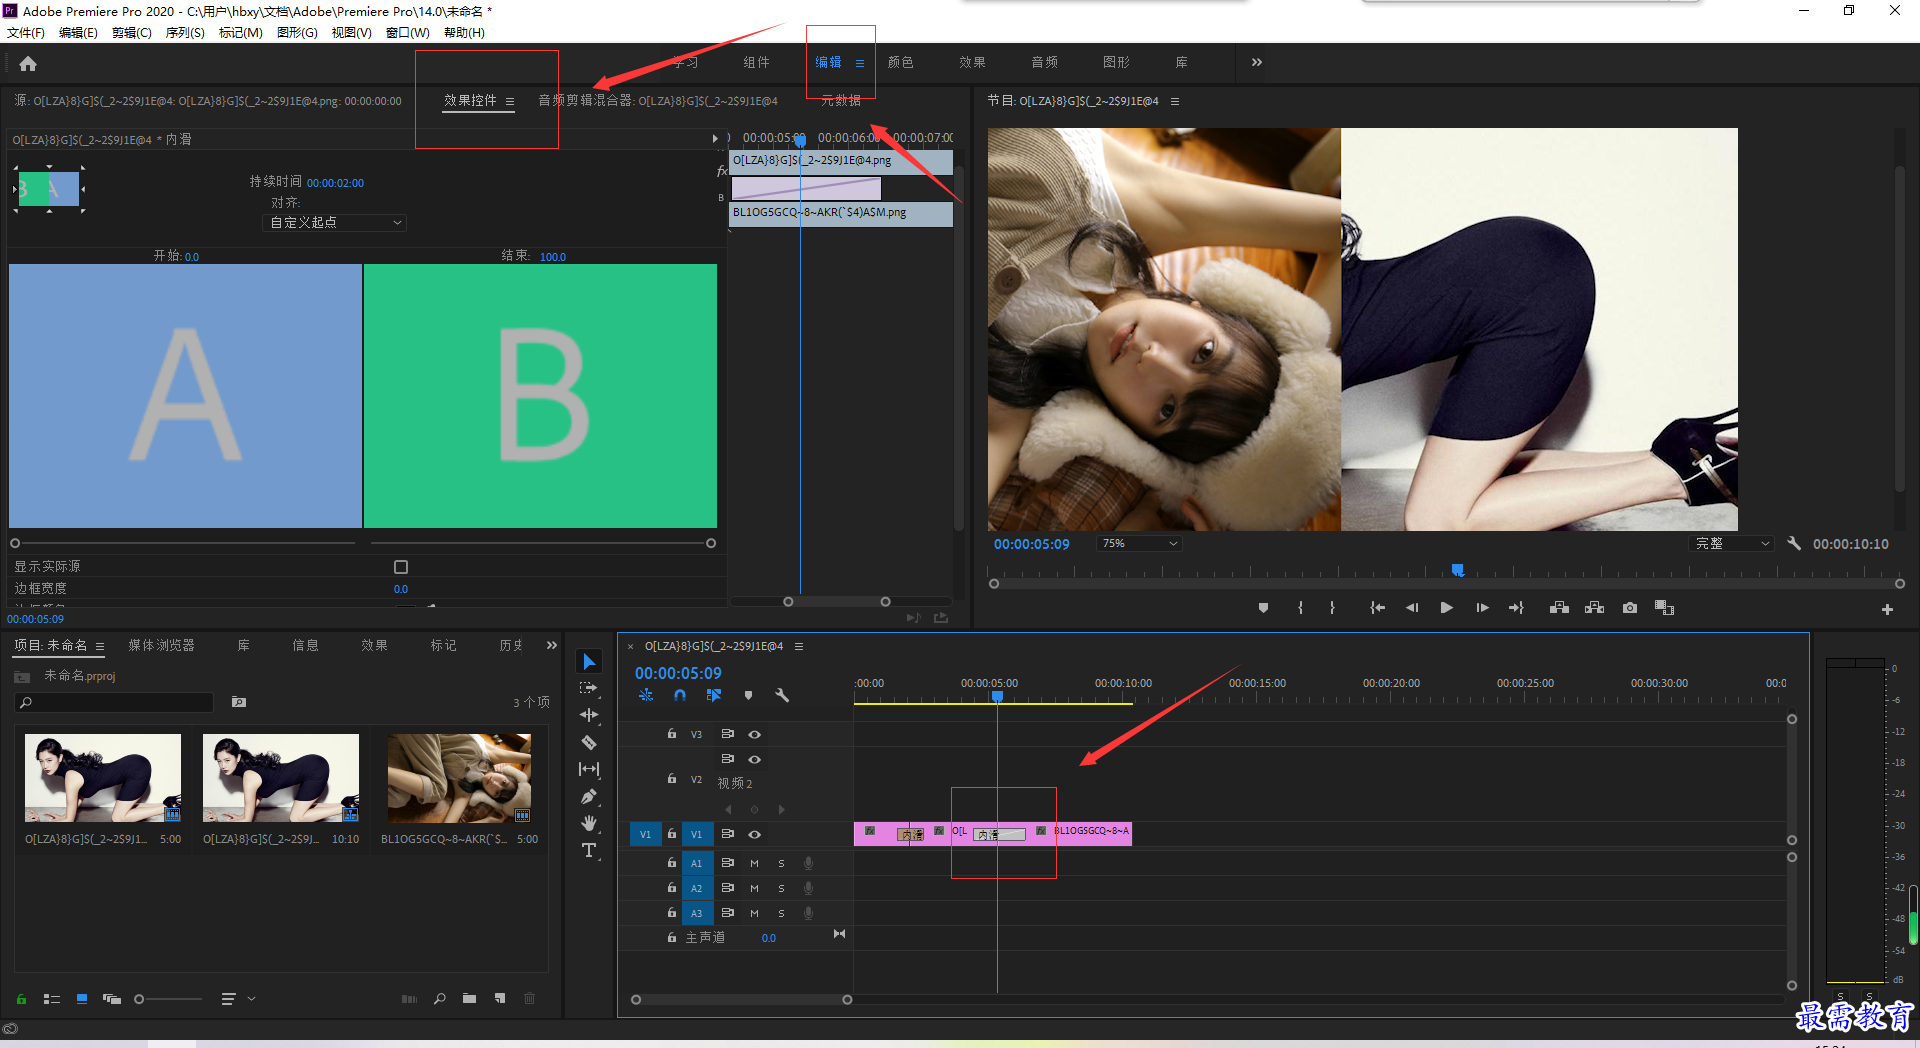Toggle Linked Selection in timeline
Viewport: 1920px width, 1048px height.
[x=714, y=695]
